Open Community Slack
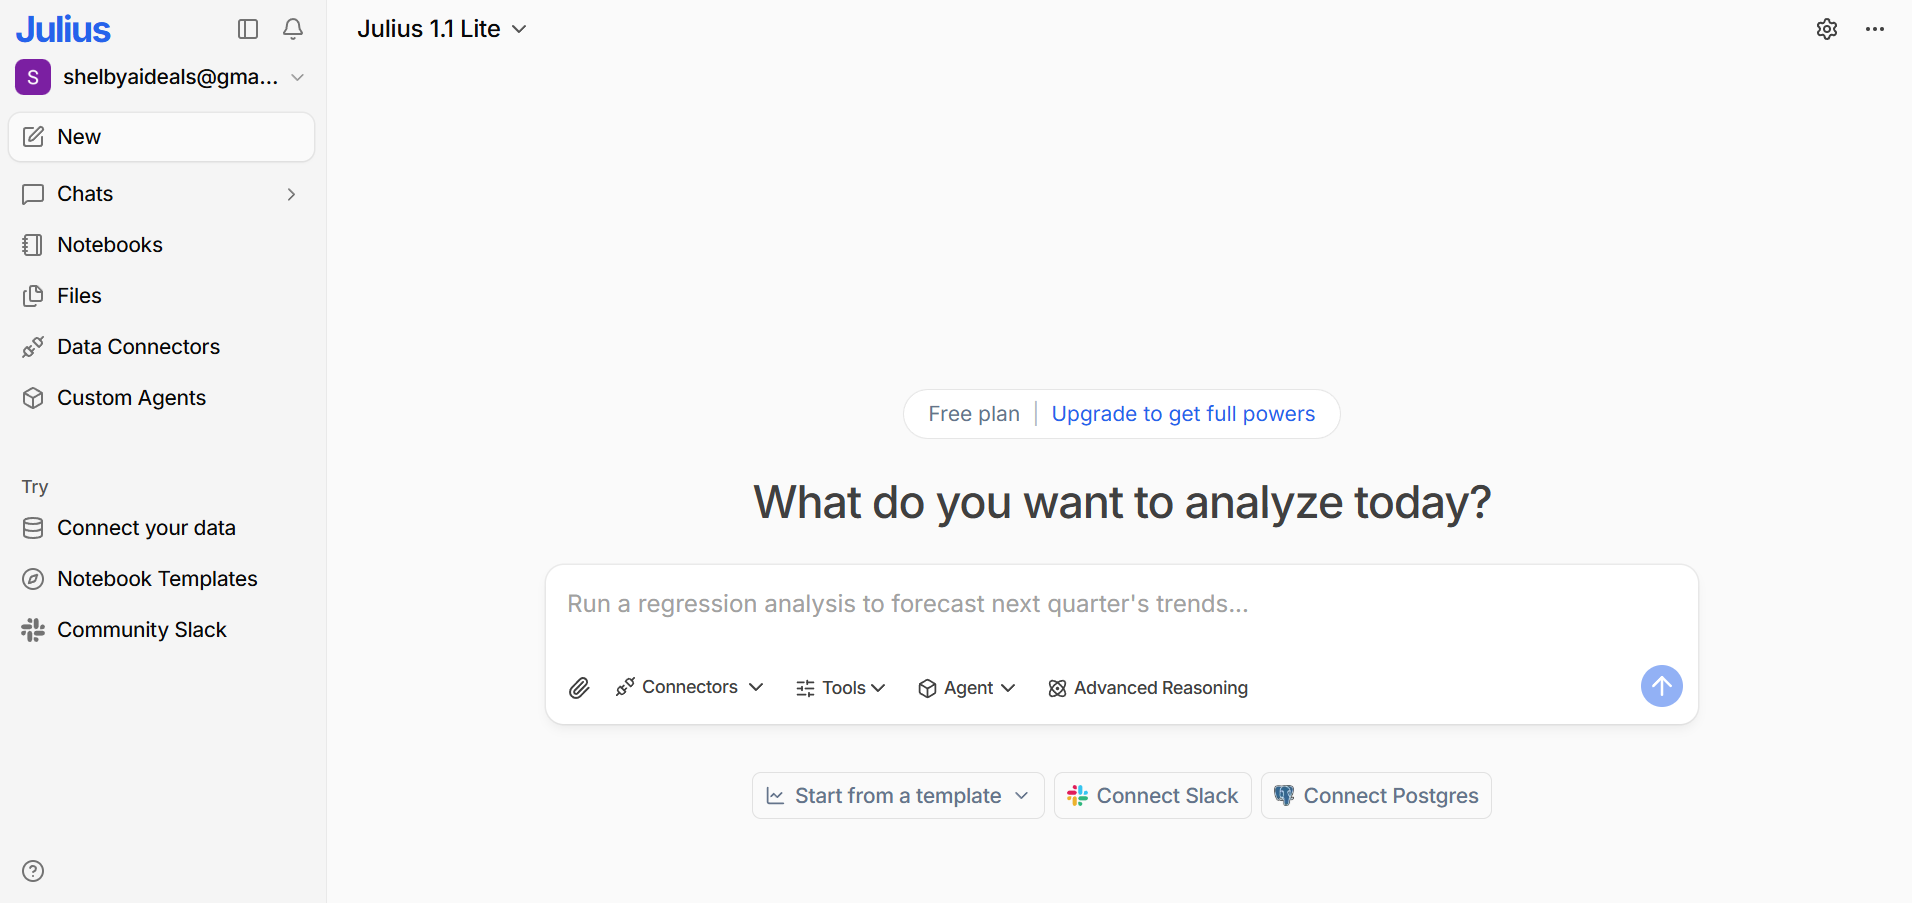 141,629
